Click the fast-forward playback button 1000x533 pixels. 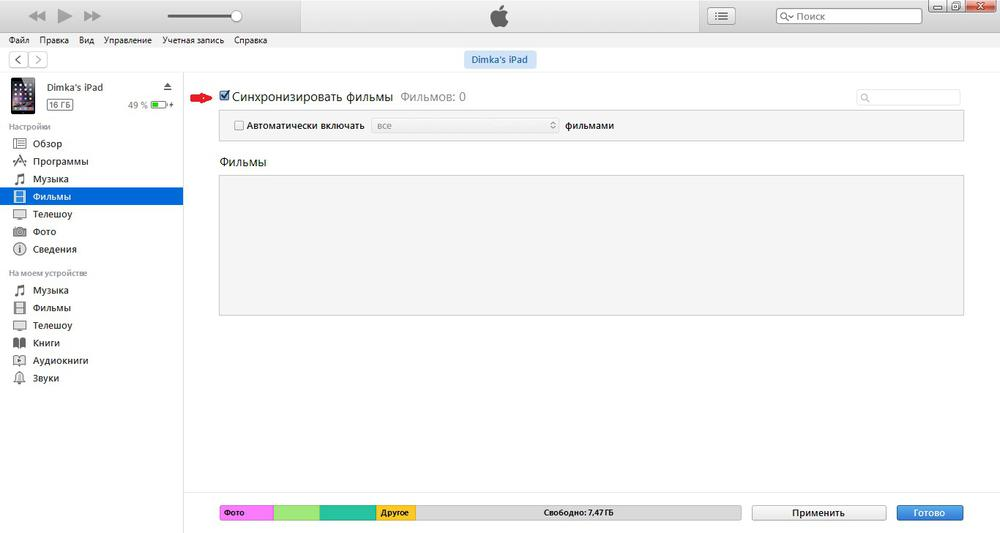[92, 16]
